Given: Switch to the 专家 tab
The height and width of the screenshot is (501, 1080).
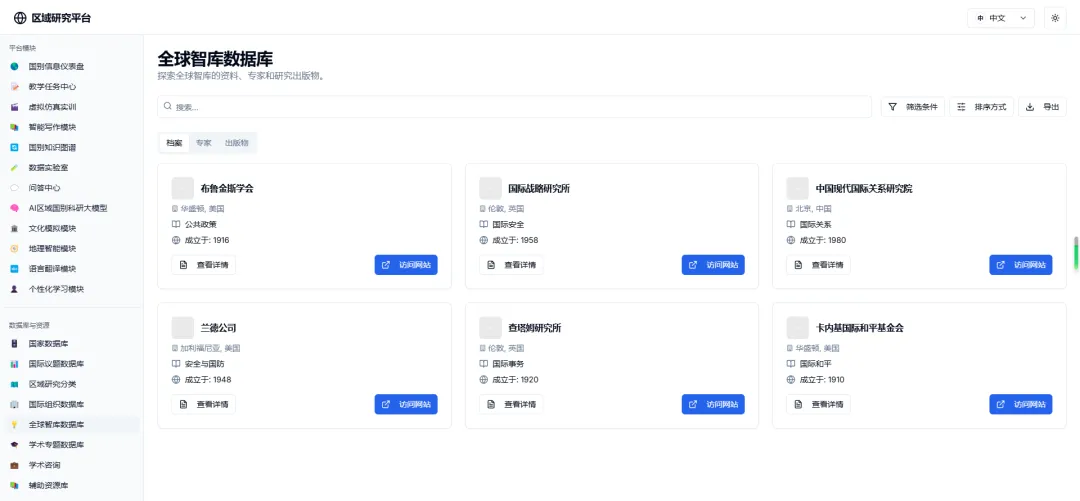Looking at the screenshot, I should (x=203, y=143).
